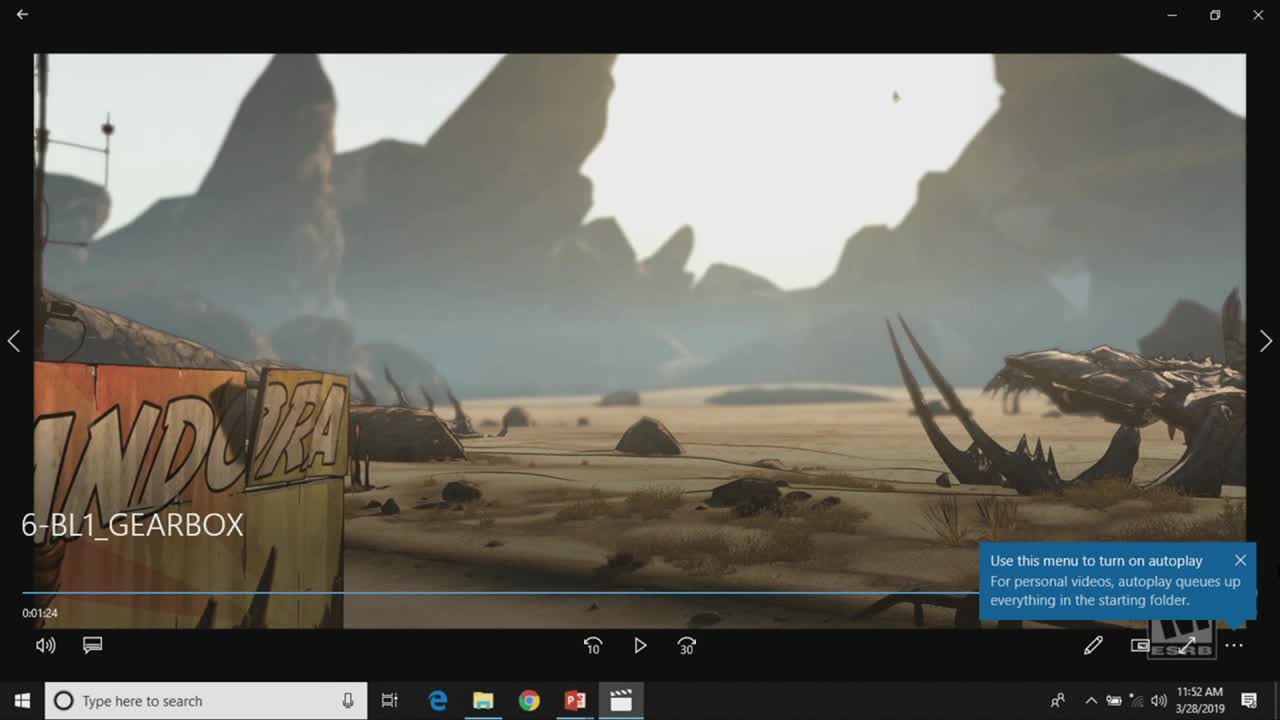Restore down the player window
Screen dimensions: 1280x720
coord(1215,15)
